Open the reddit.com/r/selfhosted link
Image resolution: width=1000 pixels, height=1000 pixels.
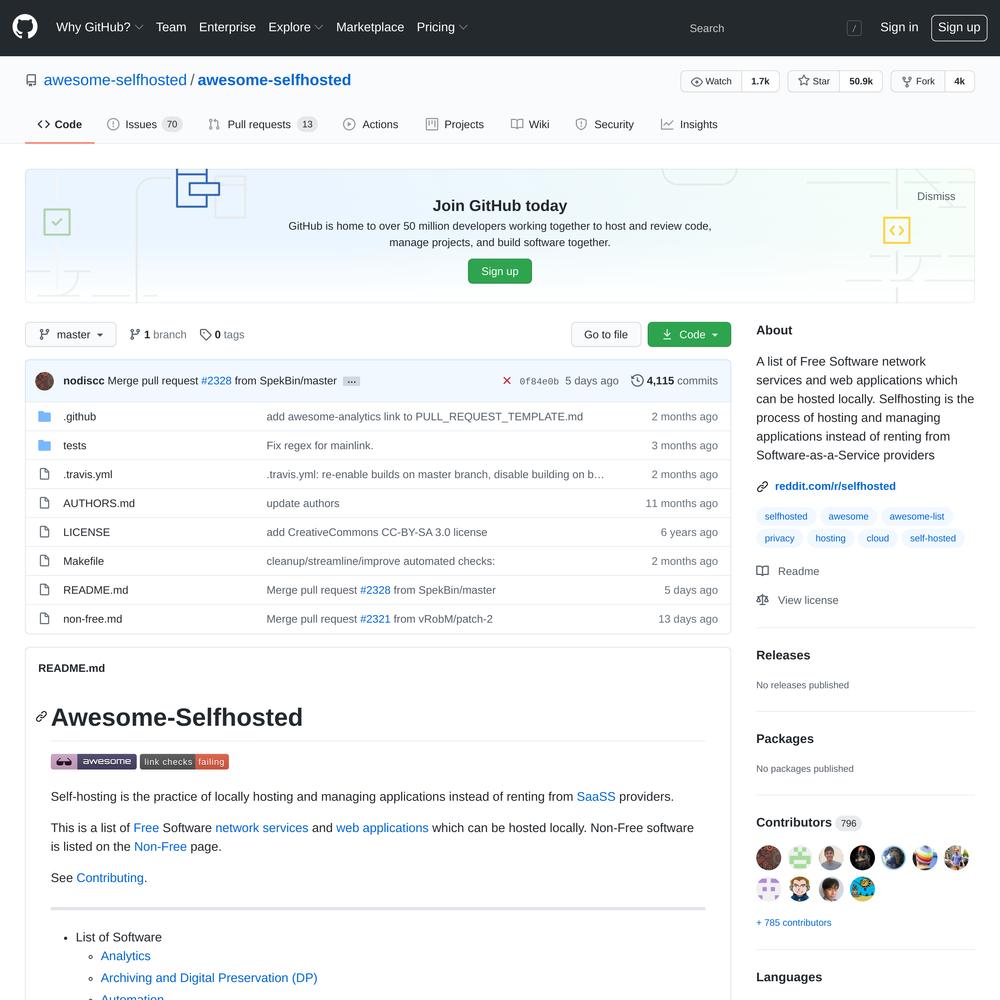pyautogui.click(x=835, y=487)
